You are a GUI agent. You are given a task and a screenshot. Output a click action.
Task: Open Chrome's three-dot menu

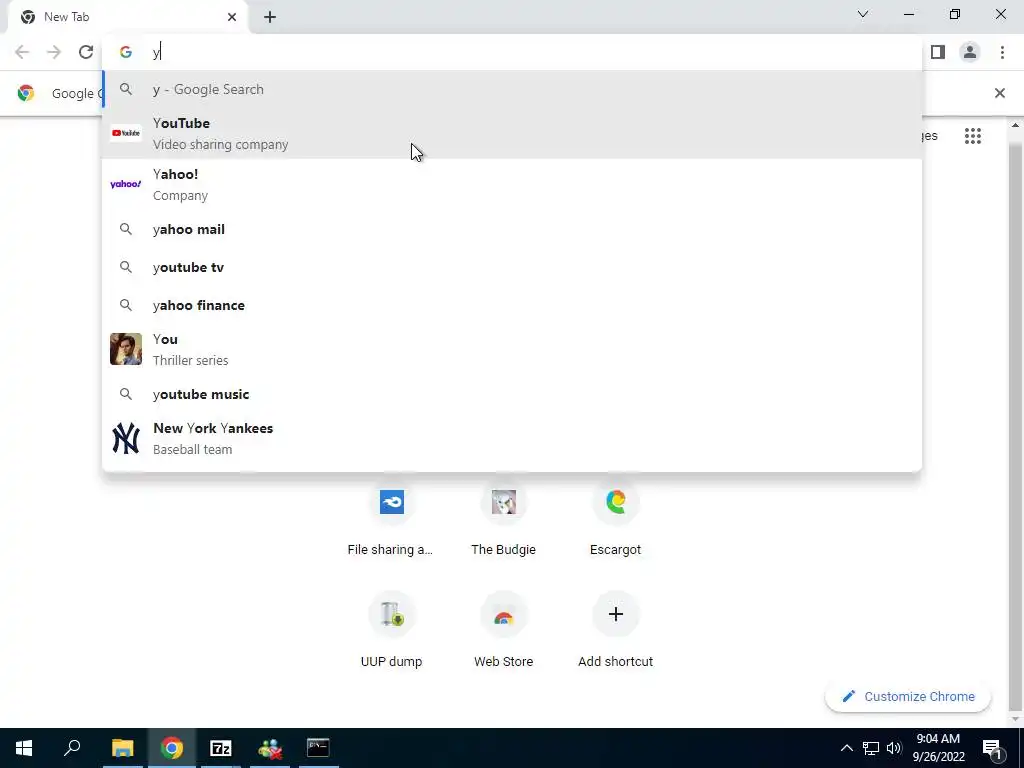1002,52
